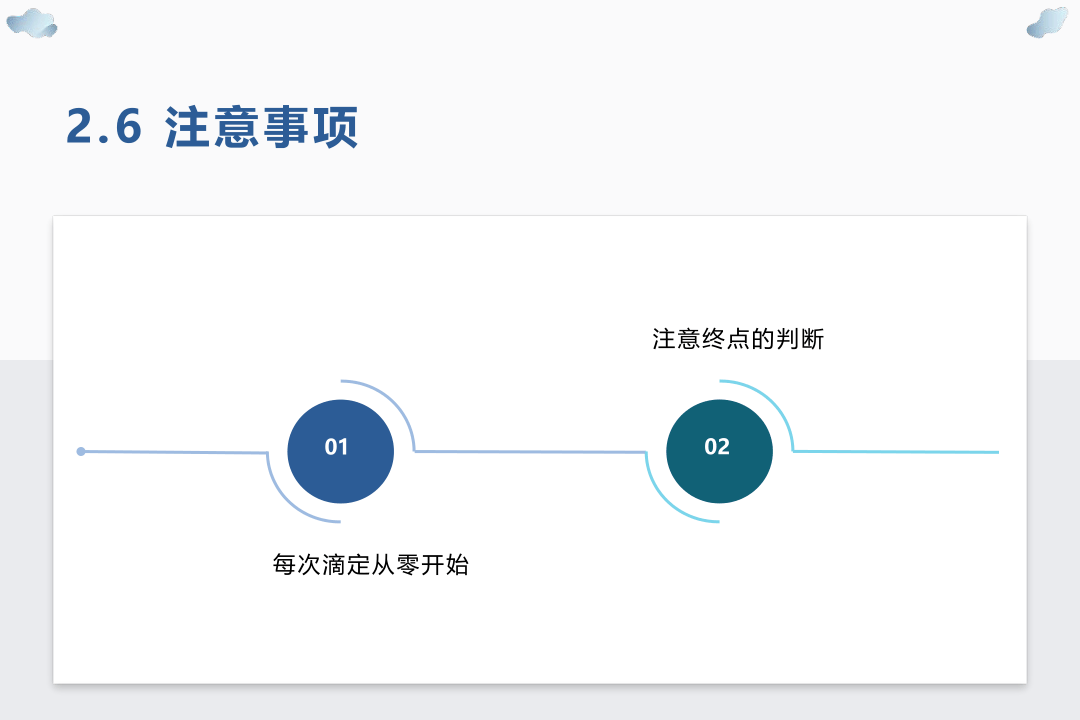This screenshot has height=720, width=1080.
Task: Click the line connecting circles 01 and 02
Action: click(x=530, y=452)
